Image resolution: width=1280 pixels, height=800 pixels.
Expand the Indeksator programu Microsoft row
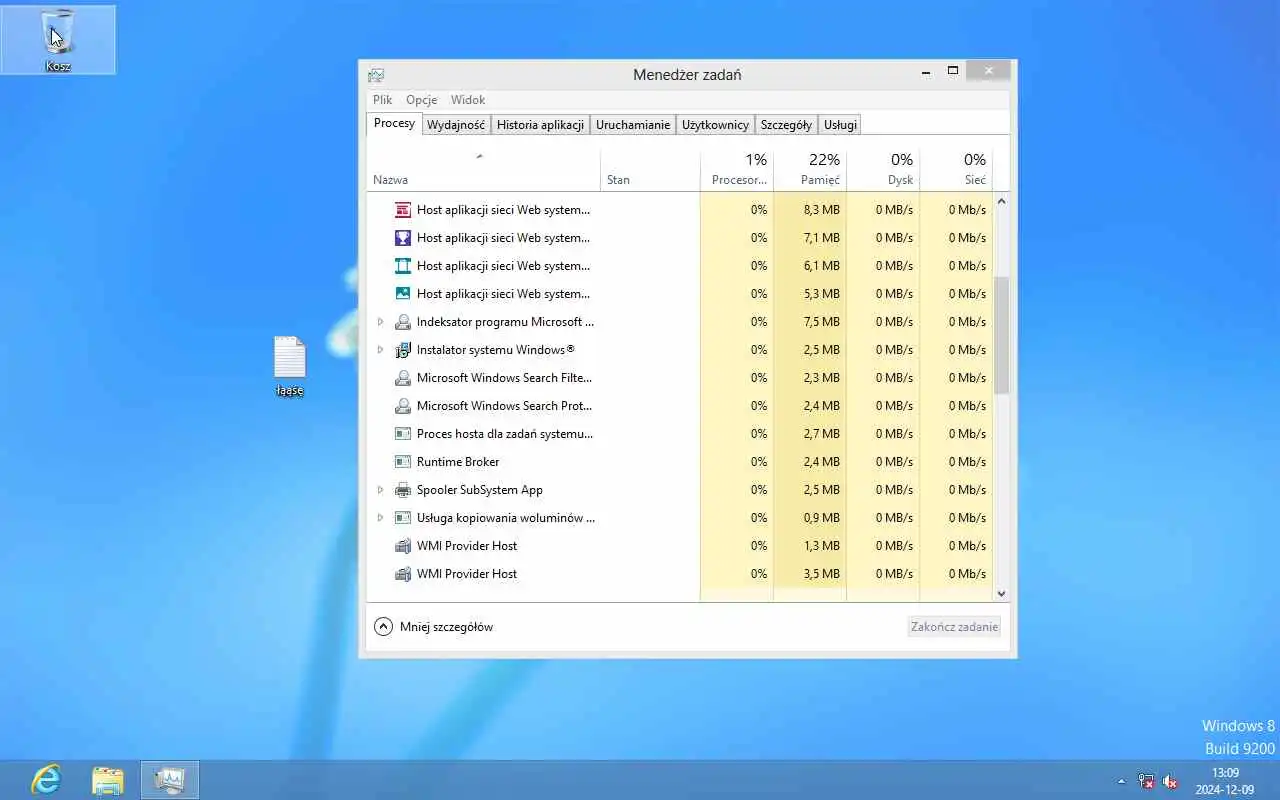tap(380, 322)
